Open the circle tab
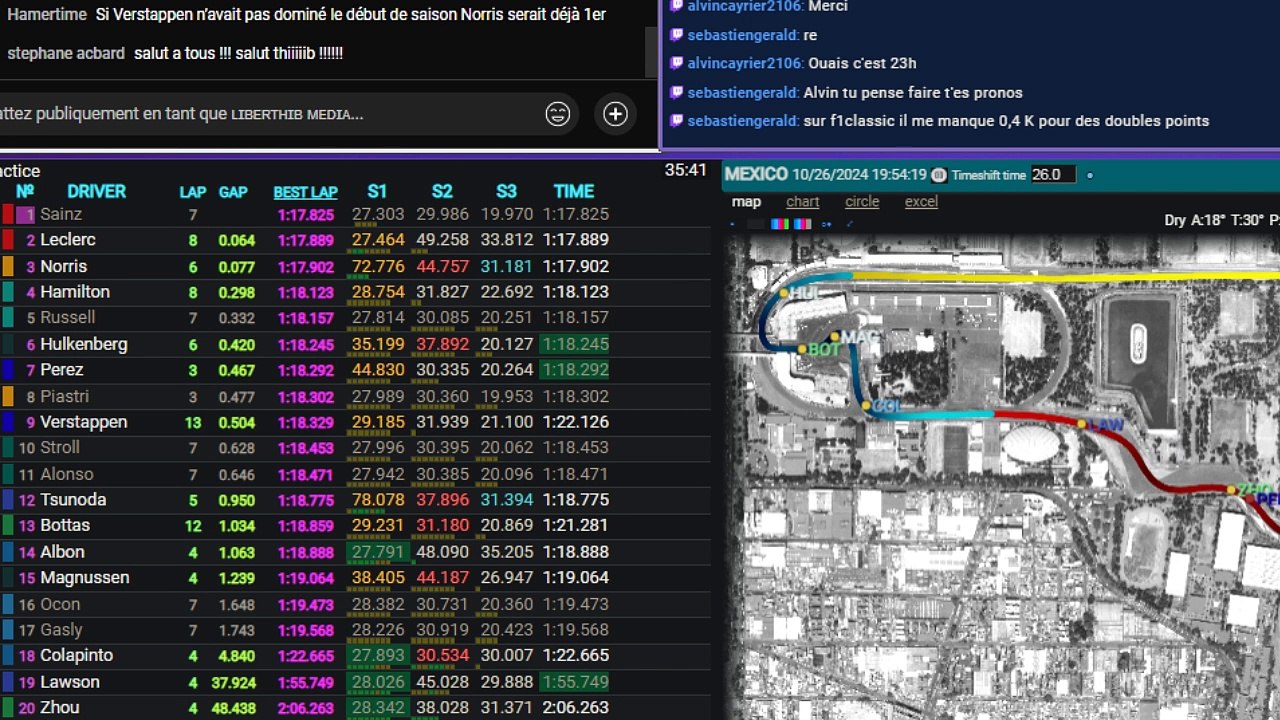The height and width of the screenshot is (720, 1280). pos(862,201)
